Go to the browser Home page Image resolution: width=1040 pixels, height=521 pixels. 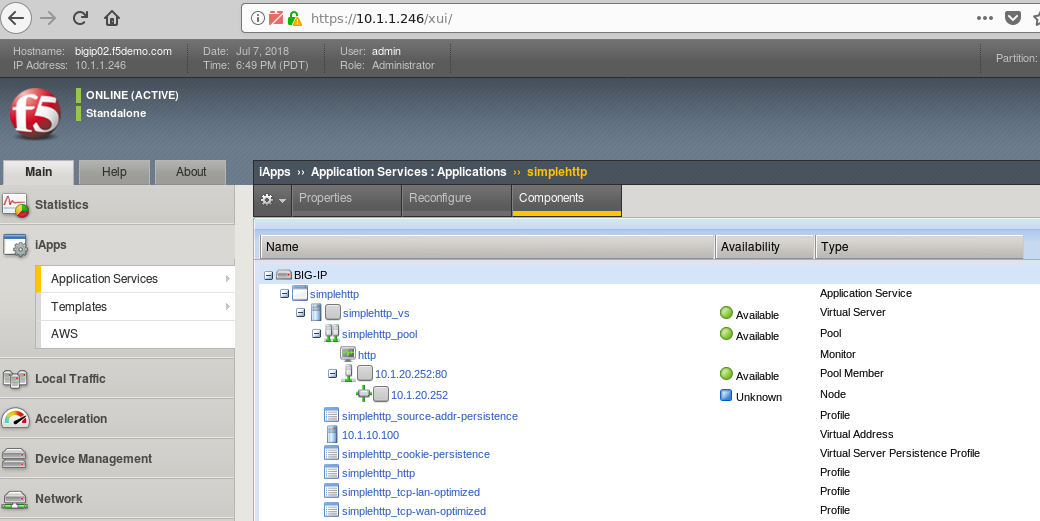(x=112, y=18)
